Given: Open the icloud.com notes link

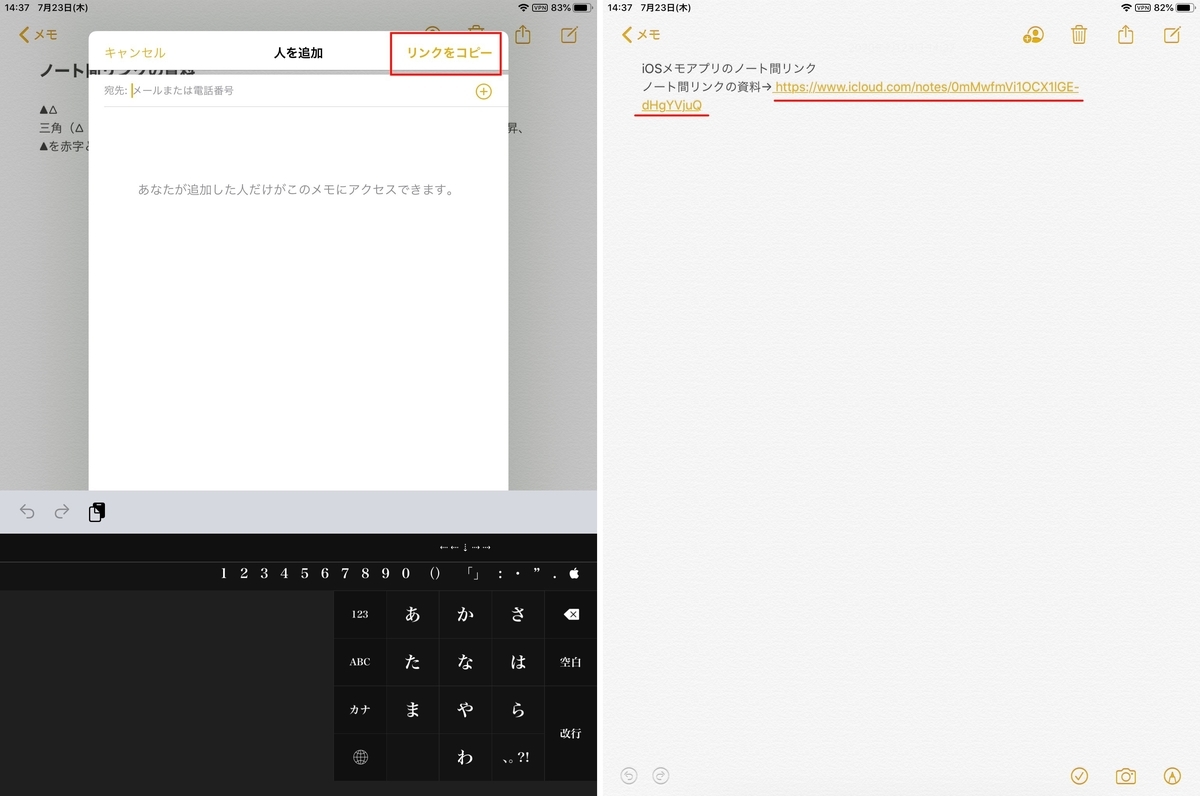Looking at the screenshot, I should click(927, 87).
